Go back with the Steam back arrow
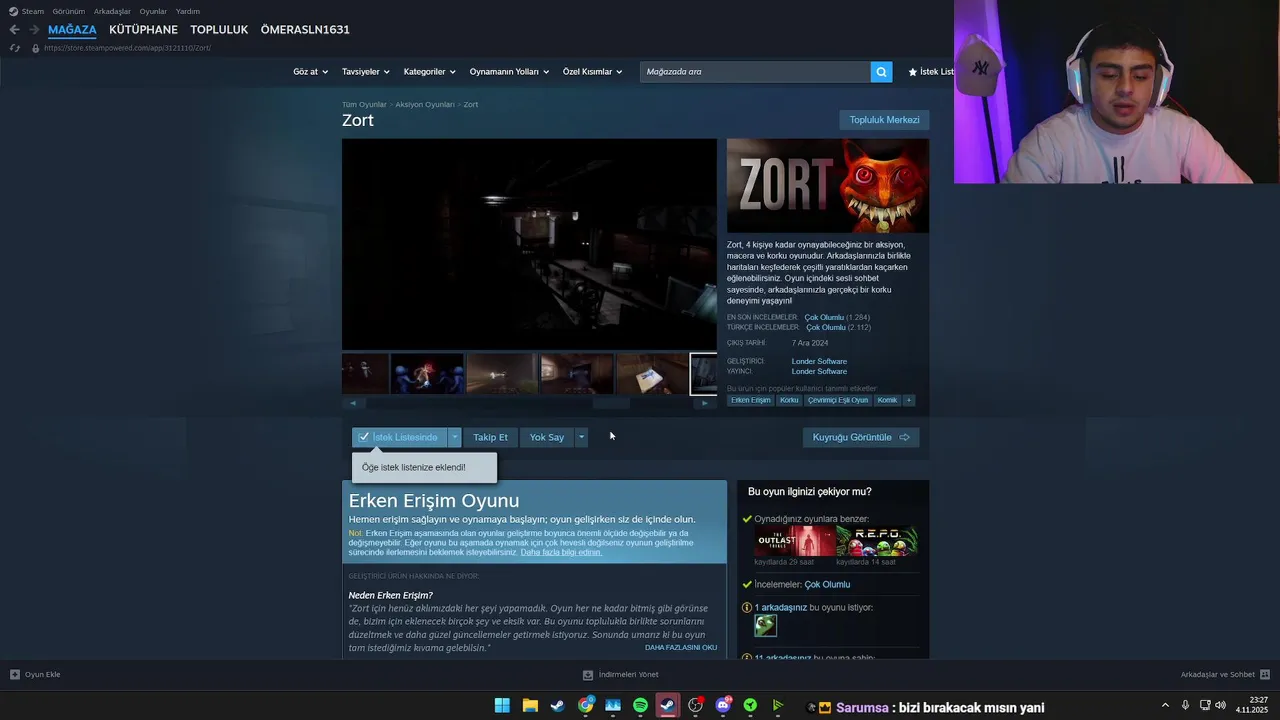This screenshot has height=720, width=1280. 14,30
